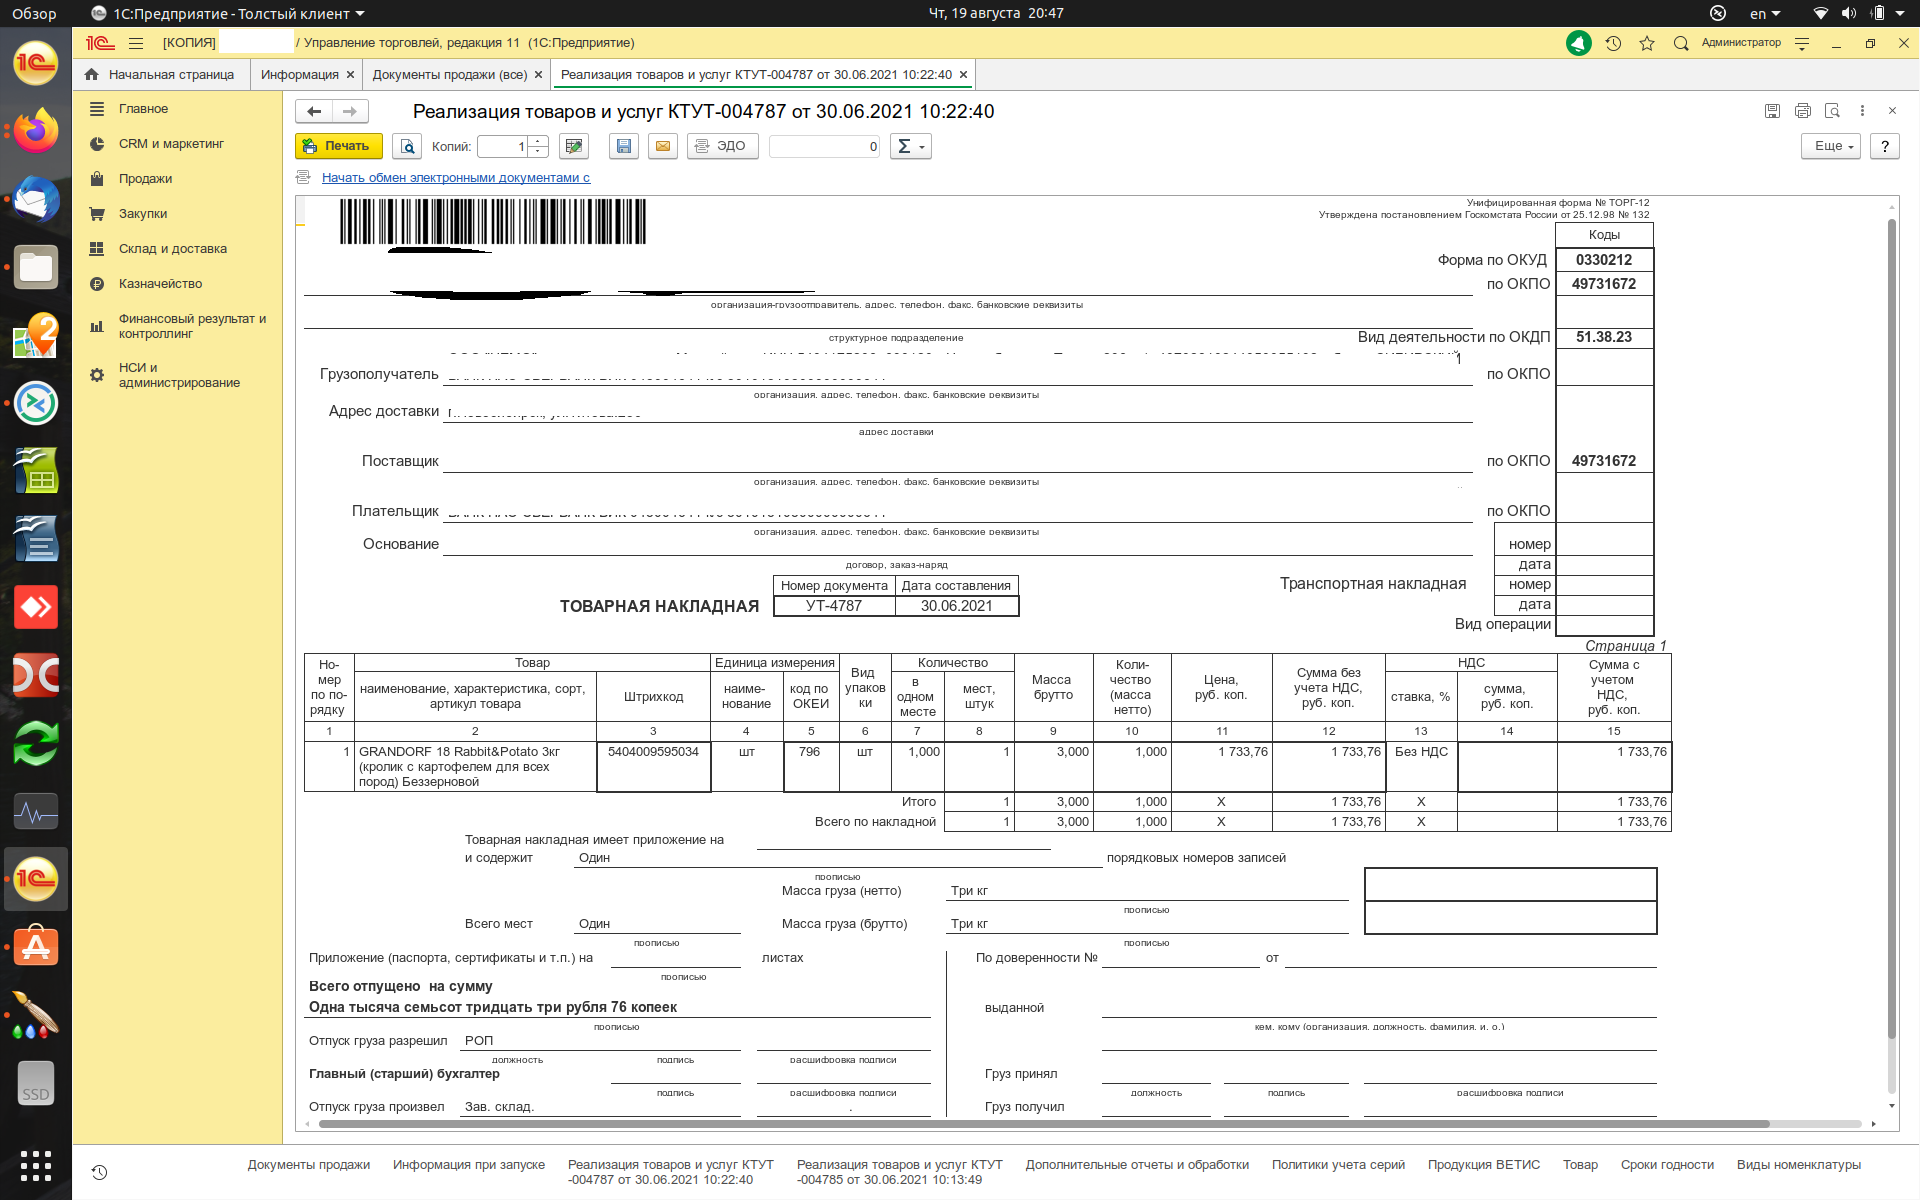Screen dimensions: 1920x1200
Task: Open favorites with the star icon
Action: tap(1647, 43)
